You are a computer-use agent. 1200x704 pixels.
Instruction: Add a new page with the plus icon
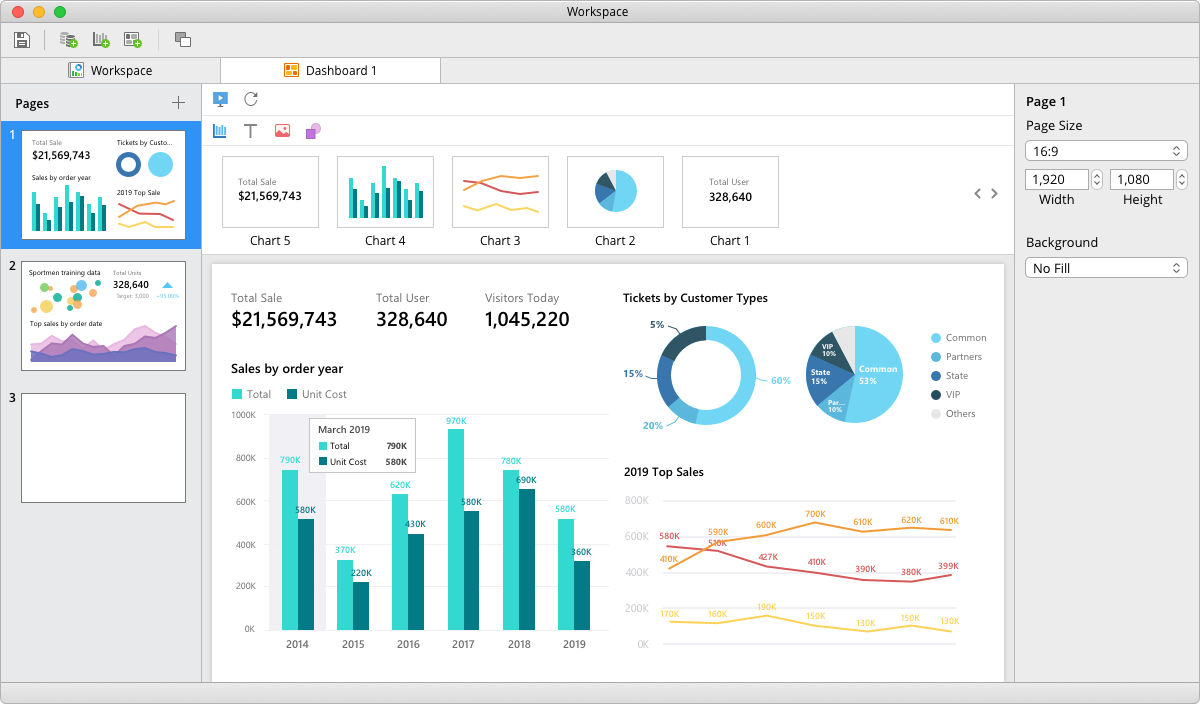[x=178, y=103]
